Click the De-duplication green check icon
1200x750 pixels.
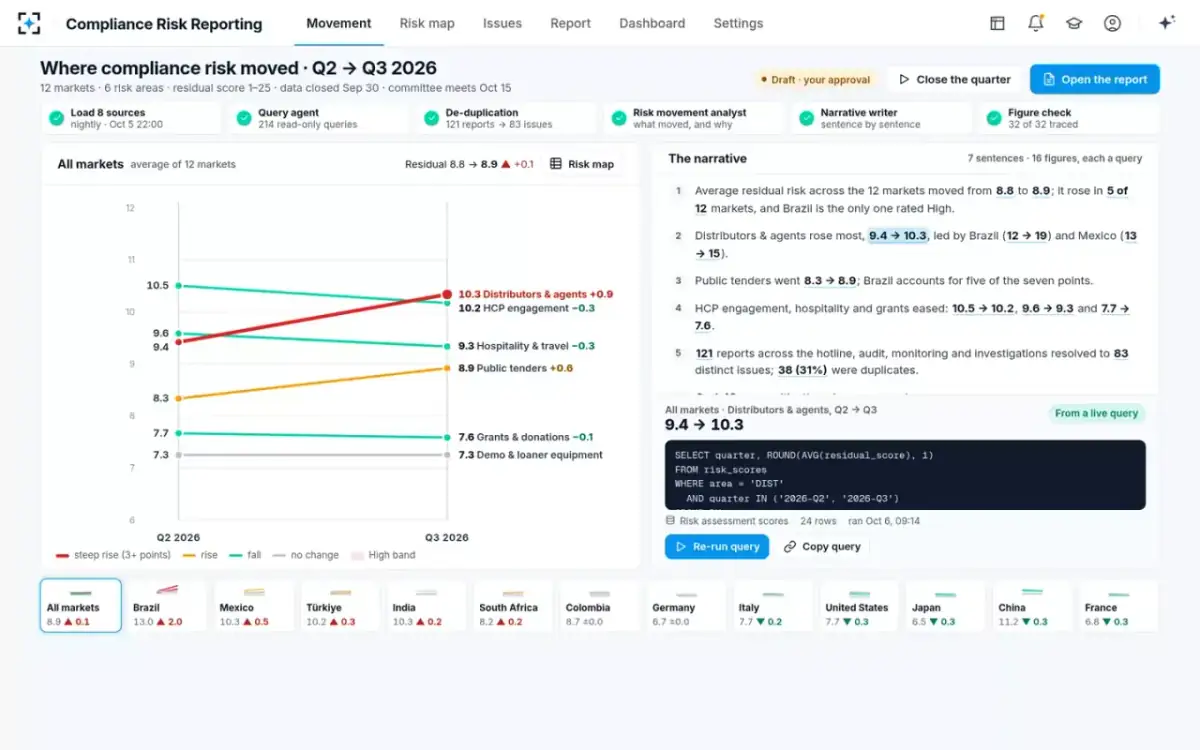pos(431,118)
